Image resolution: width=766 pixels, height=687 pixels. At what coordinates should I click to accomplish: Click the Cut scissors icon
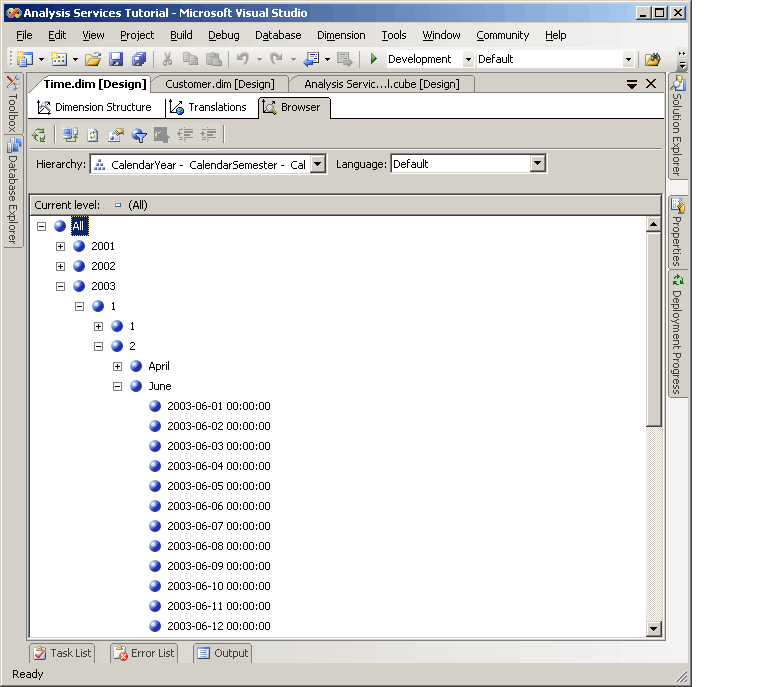168,59
